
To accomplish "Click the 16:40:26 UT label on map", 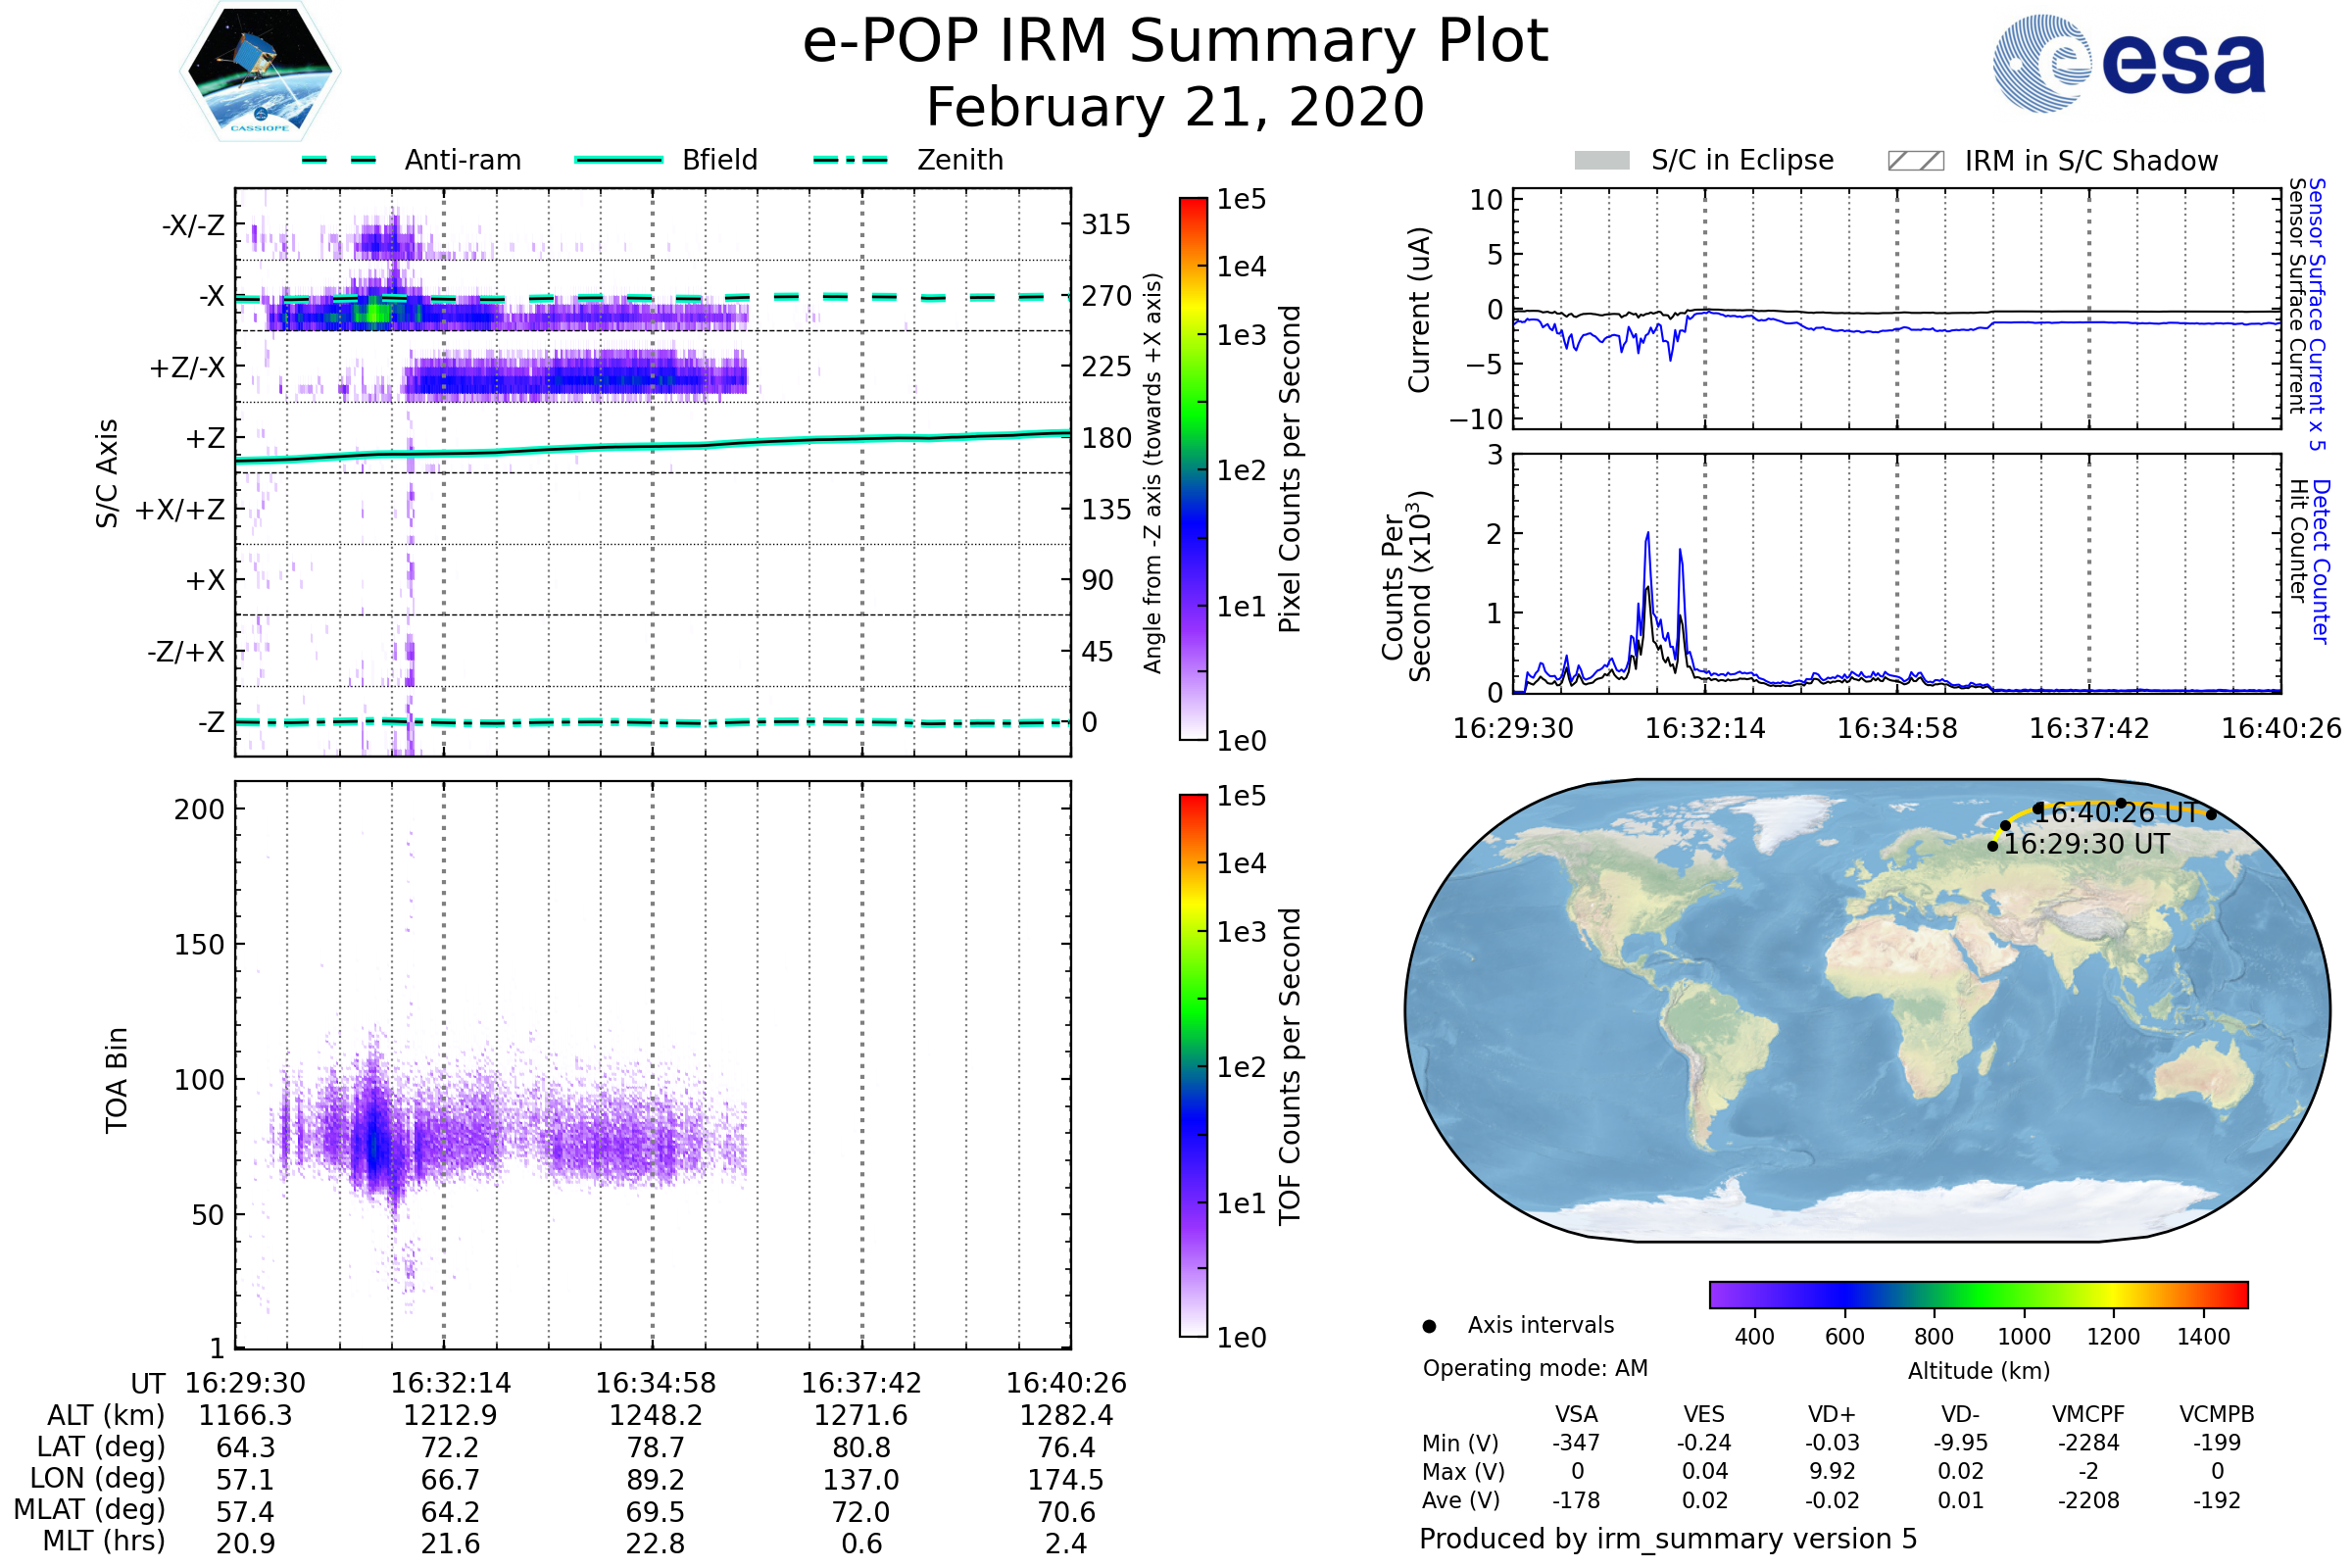I will (2116, 813).
